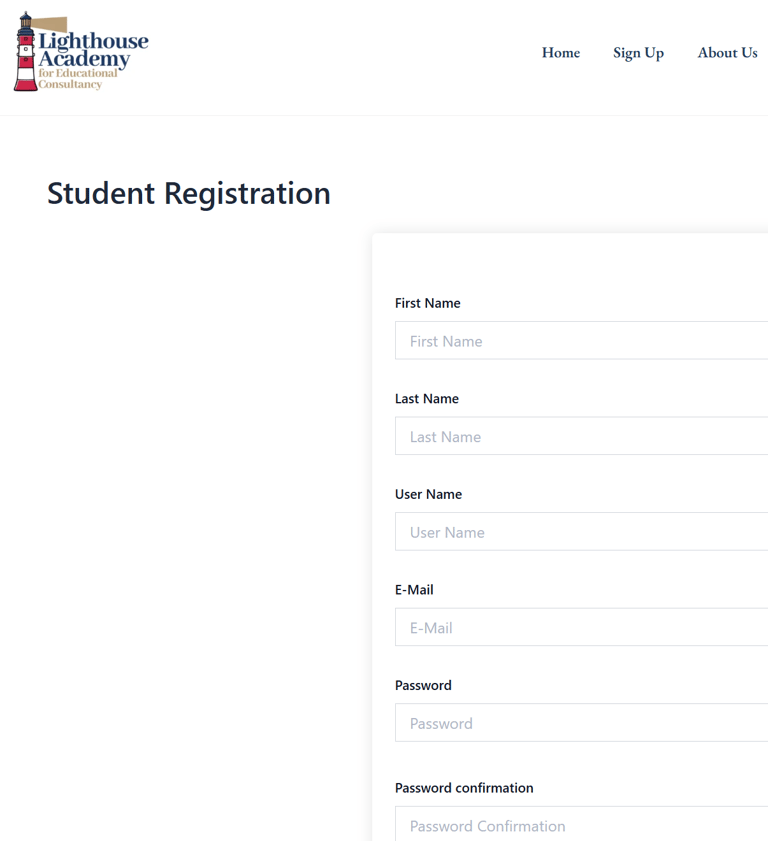
Task: Click the User Name field label
Action: [429, 494]
